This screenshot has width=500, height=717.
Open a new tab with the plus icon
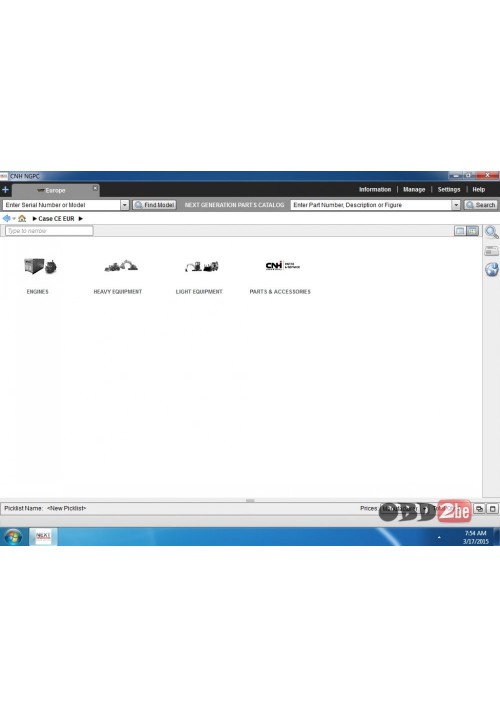(5, 189)
